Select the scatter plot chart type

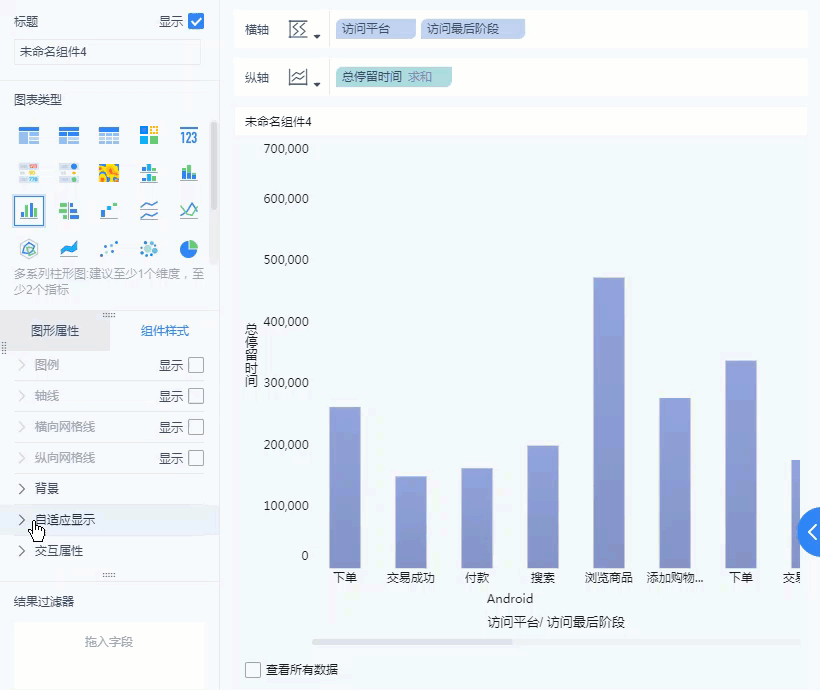point(109,249)
